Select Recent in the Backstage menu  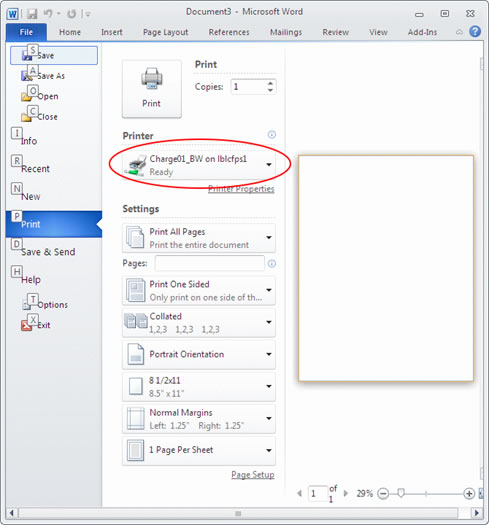click(x=54, y=168)
